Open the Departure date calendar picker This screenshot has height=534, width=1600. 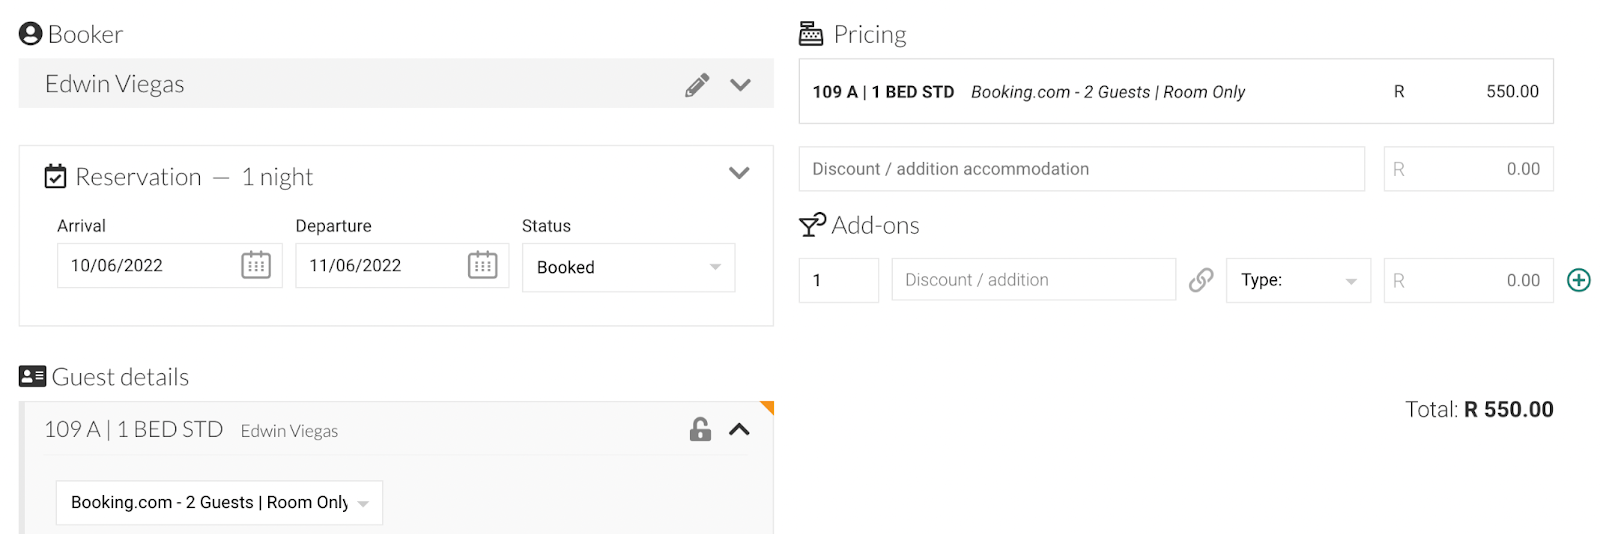[482, 265]
